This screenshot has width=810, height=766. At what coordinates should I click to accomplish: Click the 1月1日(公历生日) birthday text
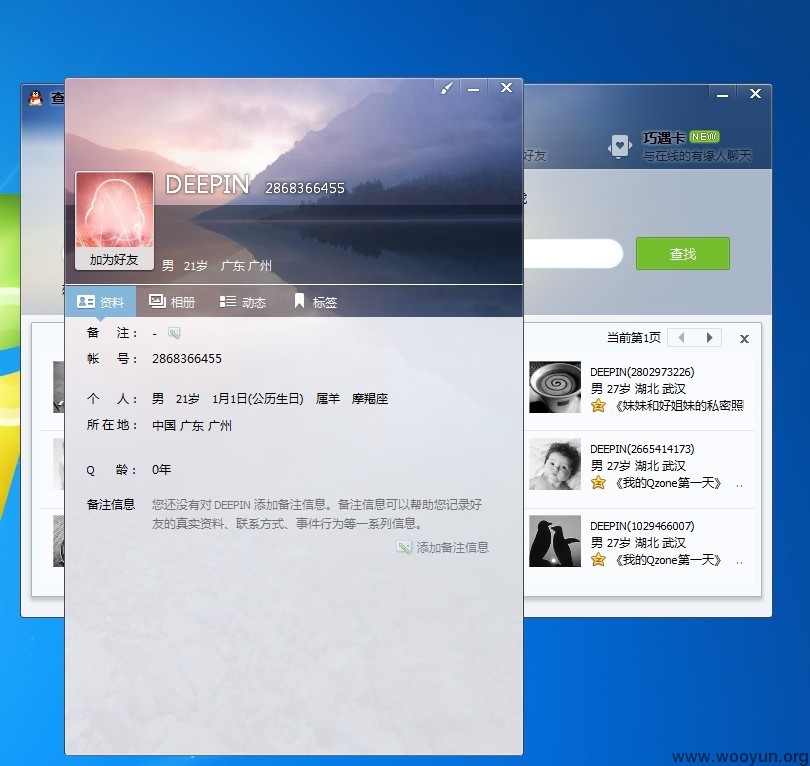pos(257,399)
